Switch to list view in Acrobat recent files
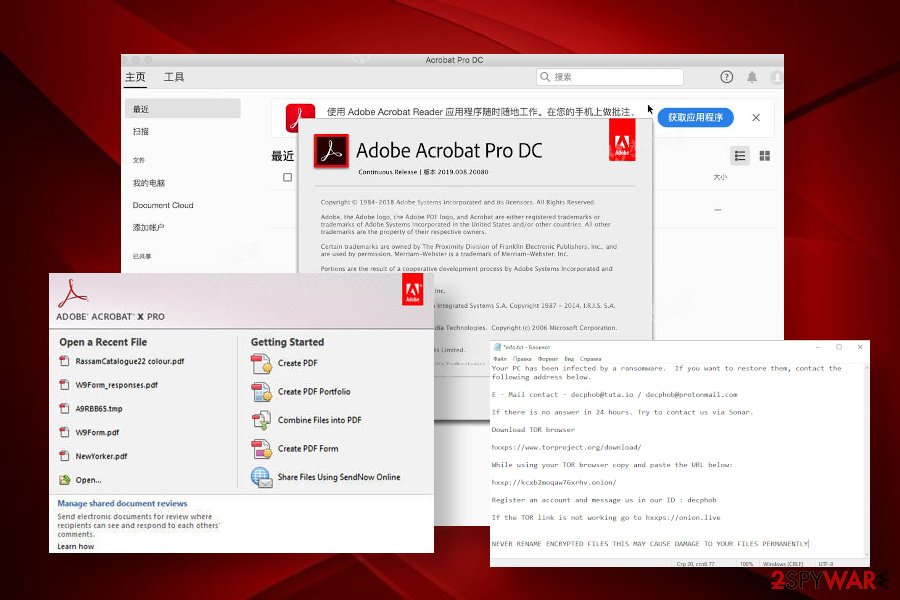 point(740,156)
